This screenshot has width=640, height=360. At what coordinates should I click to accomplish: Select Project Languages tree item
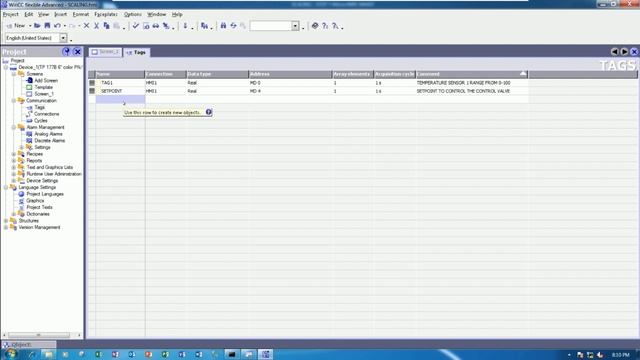[x=45, y=194]
